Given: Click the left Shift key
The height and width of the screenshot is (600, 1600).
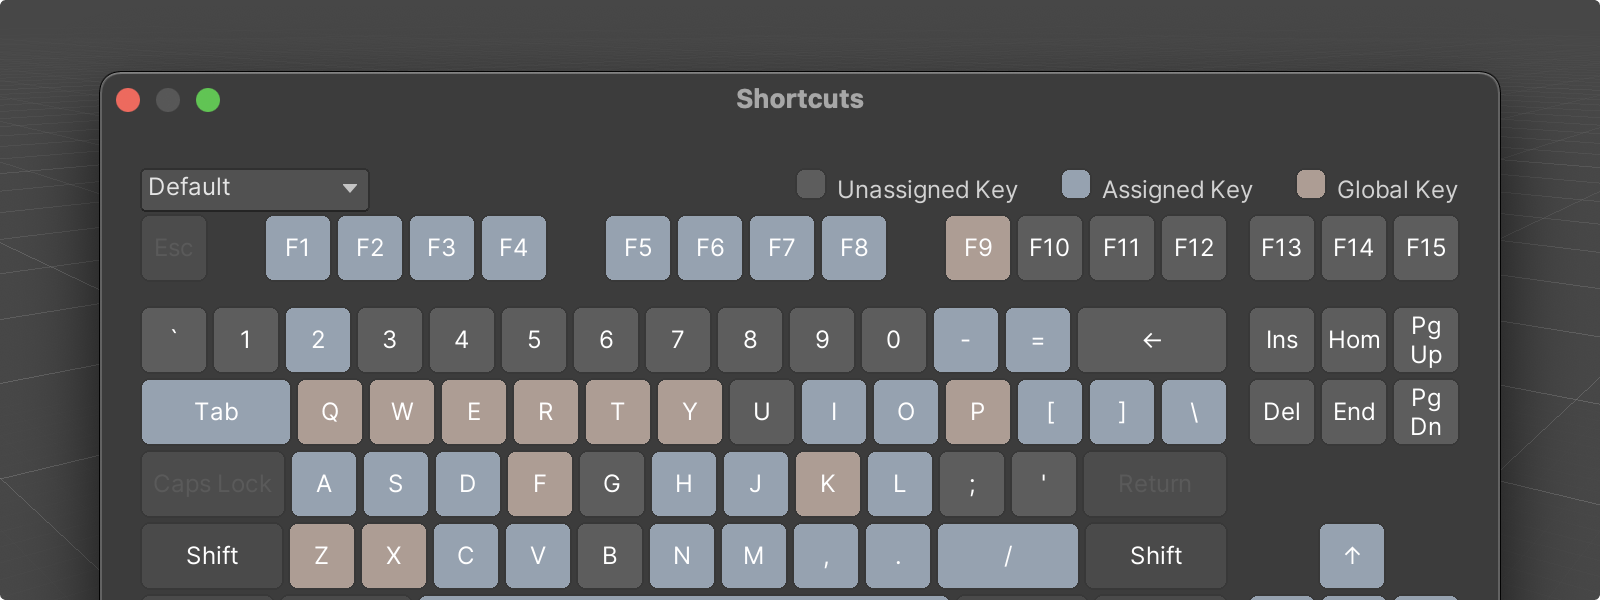Looking at the screenshot, I should pyautogui.click(x=212, y=556).
